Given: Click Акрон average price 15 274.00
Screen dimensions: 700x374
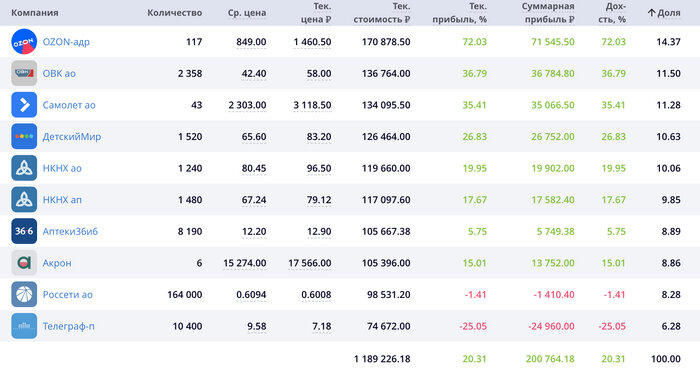Looking at the screenshot, I should coord(245,263).
